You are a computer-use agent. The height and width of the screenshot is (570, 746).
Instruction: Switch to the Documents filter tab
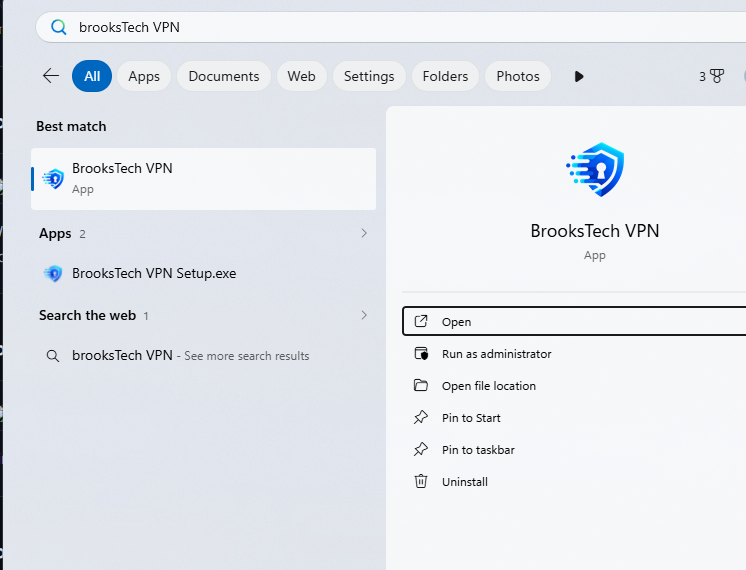224,76
